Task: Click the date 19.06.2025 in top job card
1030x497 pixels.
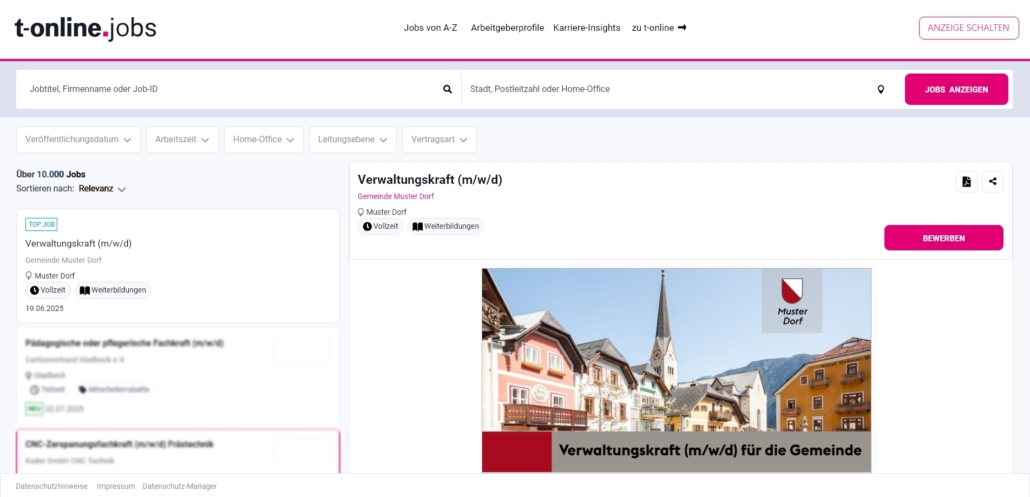Action: 45,308
